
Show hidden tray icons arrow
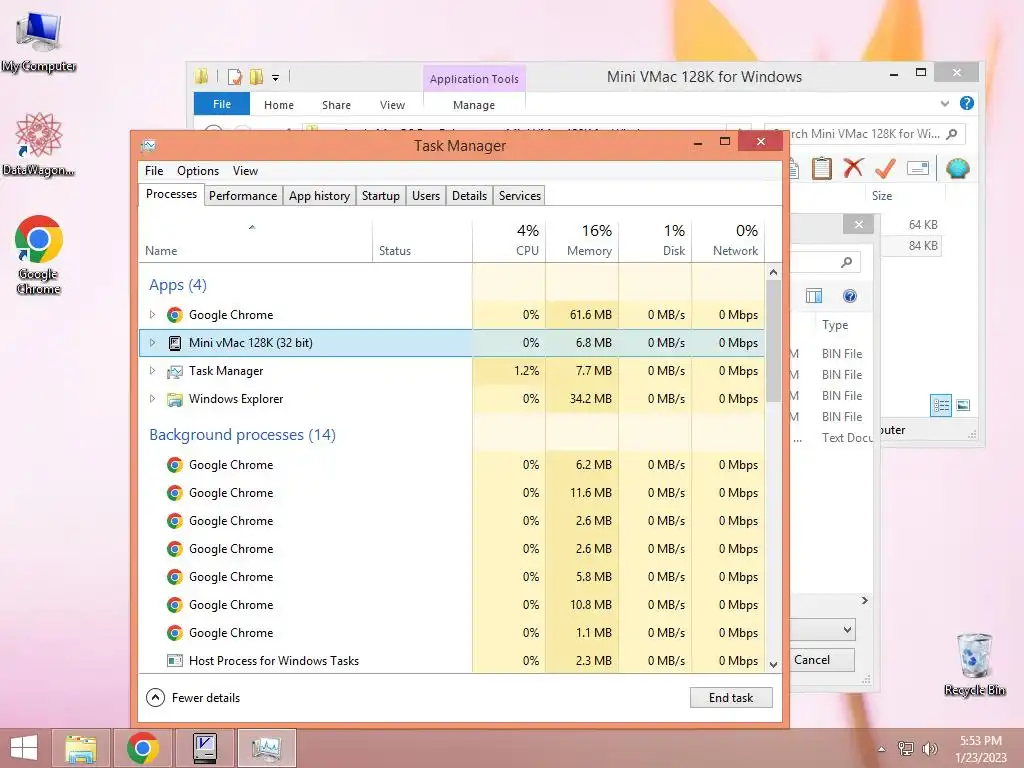(x=882, y=749)
